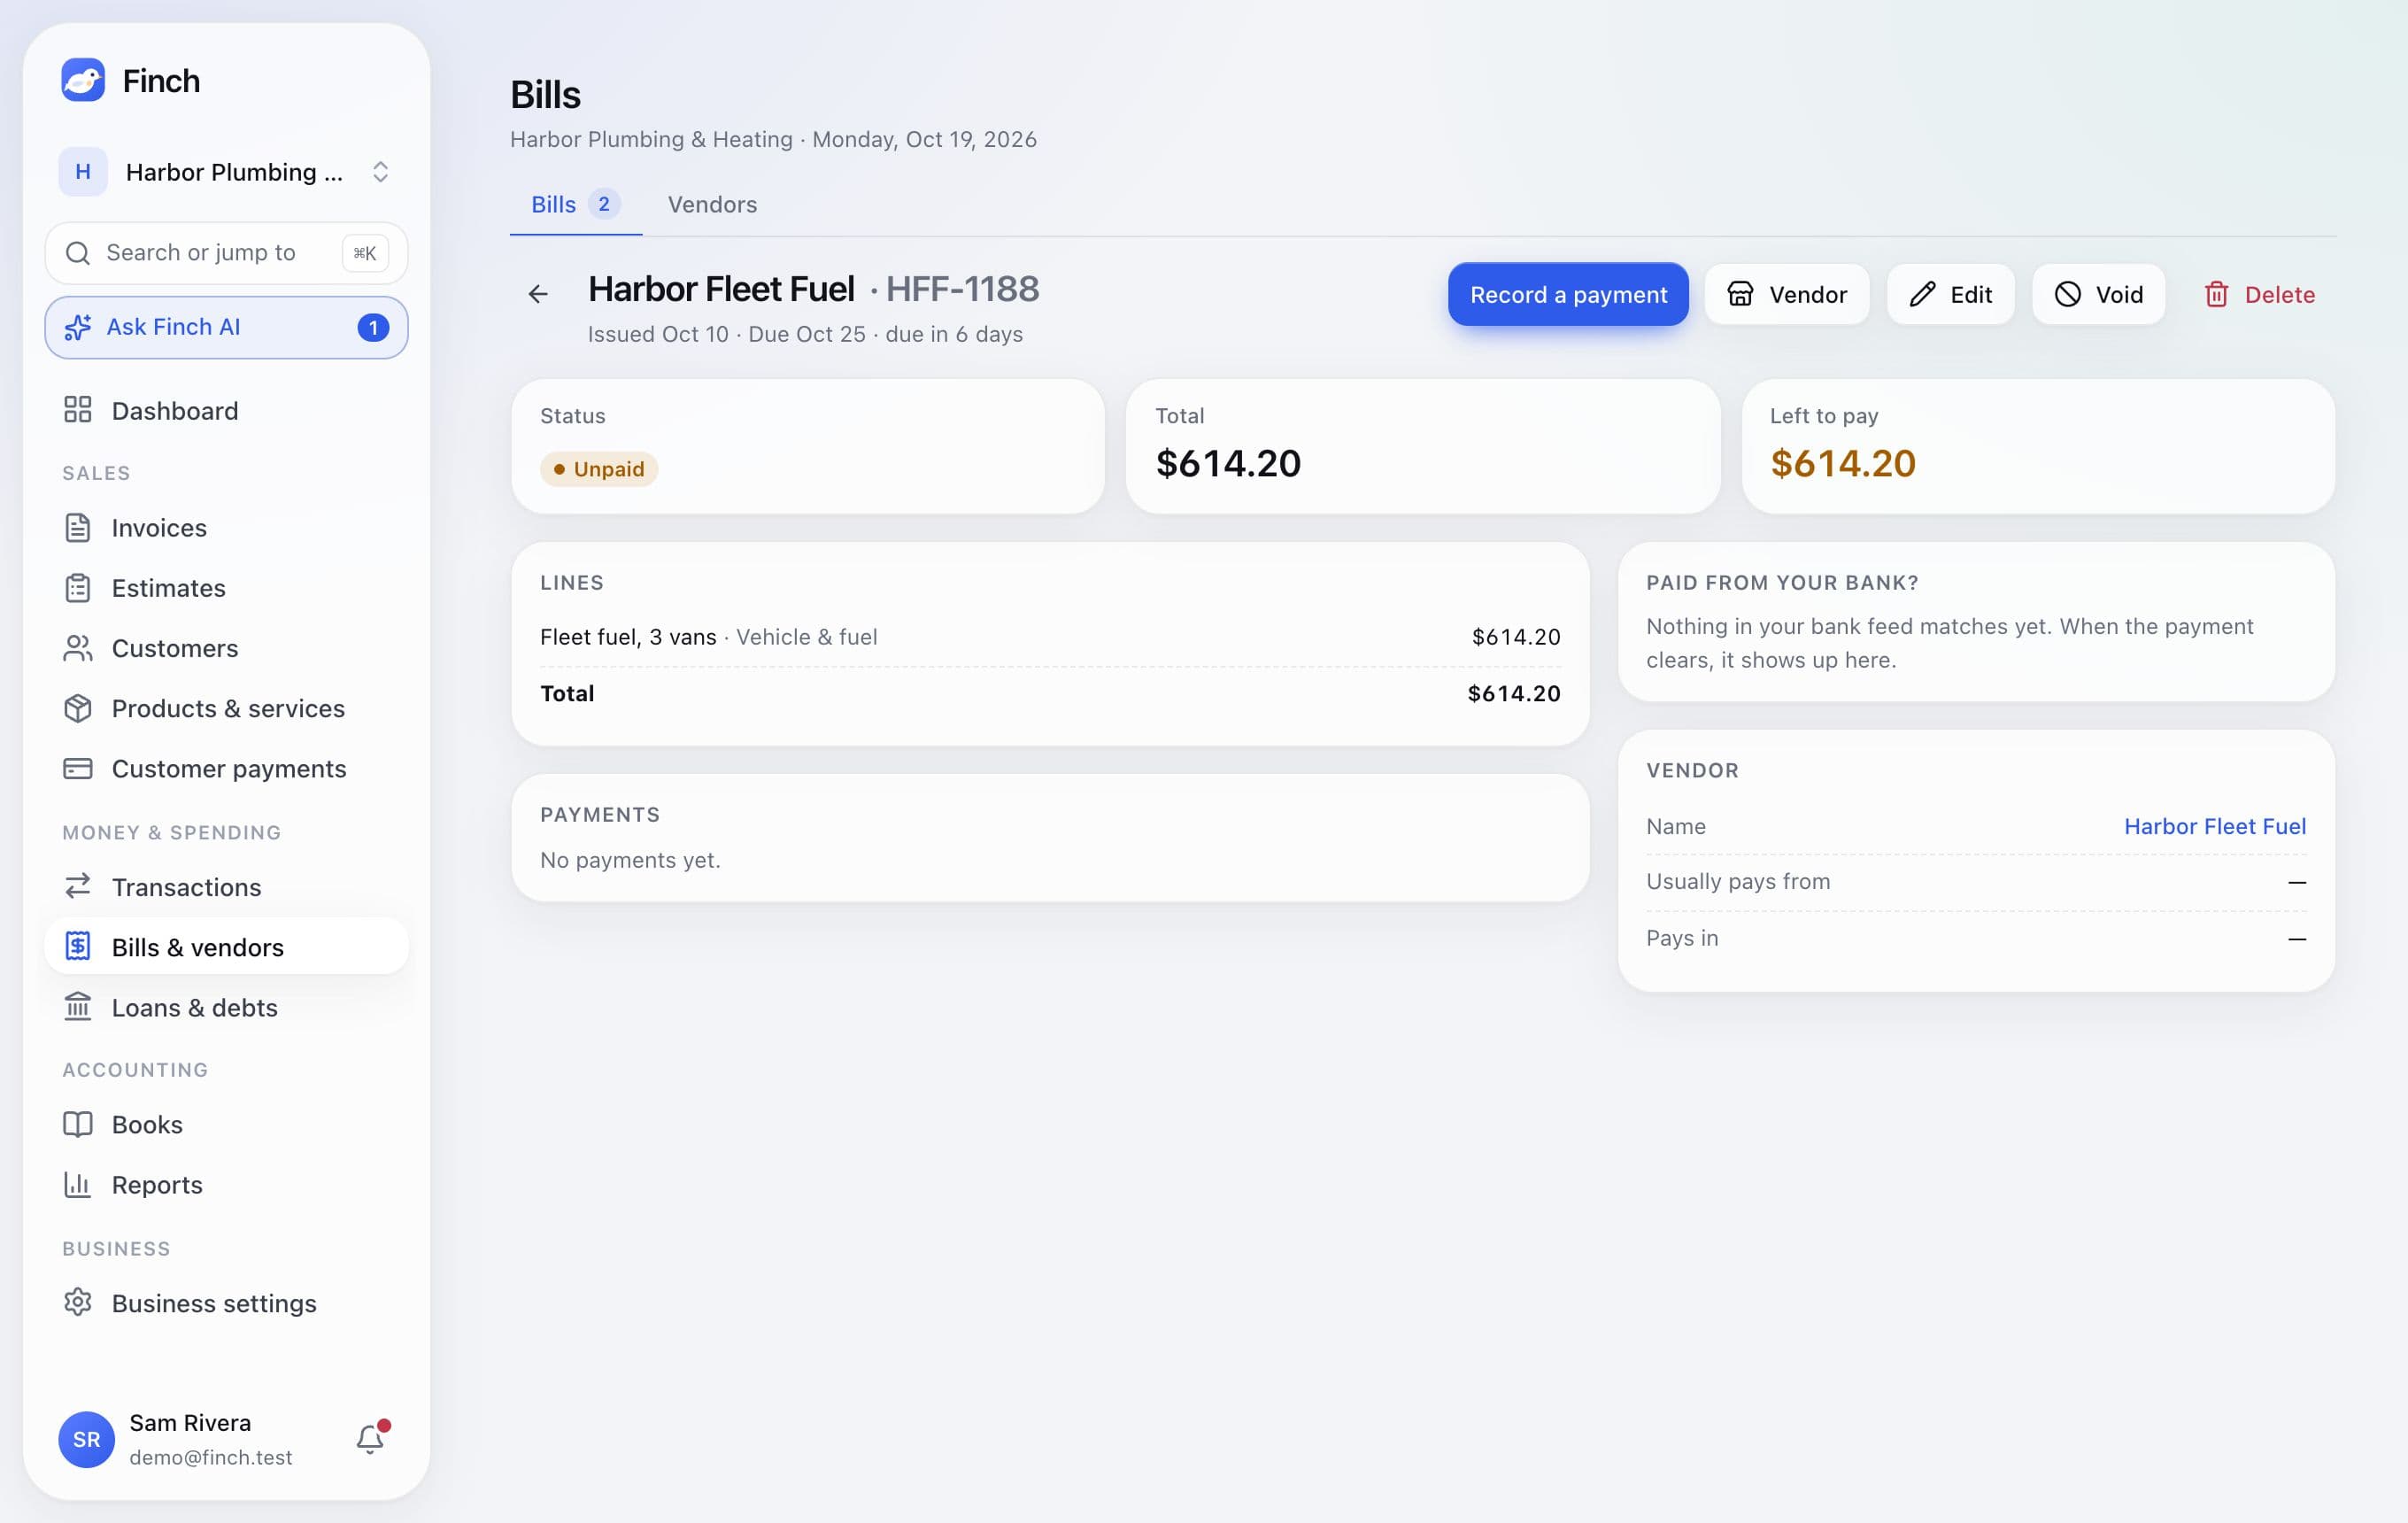The width and height of the screenshot is (2408, 1523).
Task: Click the Books open-book icon
Action: (78, 1124)
